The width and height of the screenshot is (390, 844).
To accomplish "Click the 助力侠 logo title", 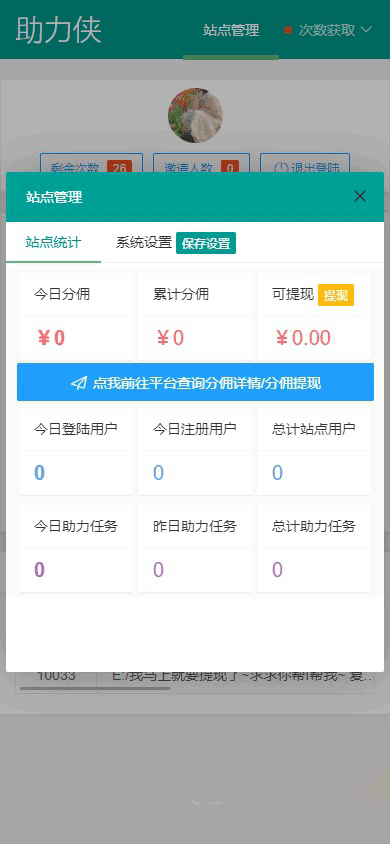I will click(x=59, y=30).
